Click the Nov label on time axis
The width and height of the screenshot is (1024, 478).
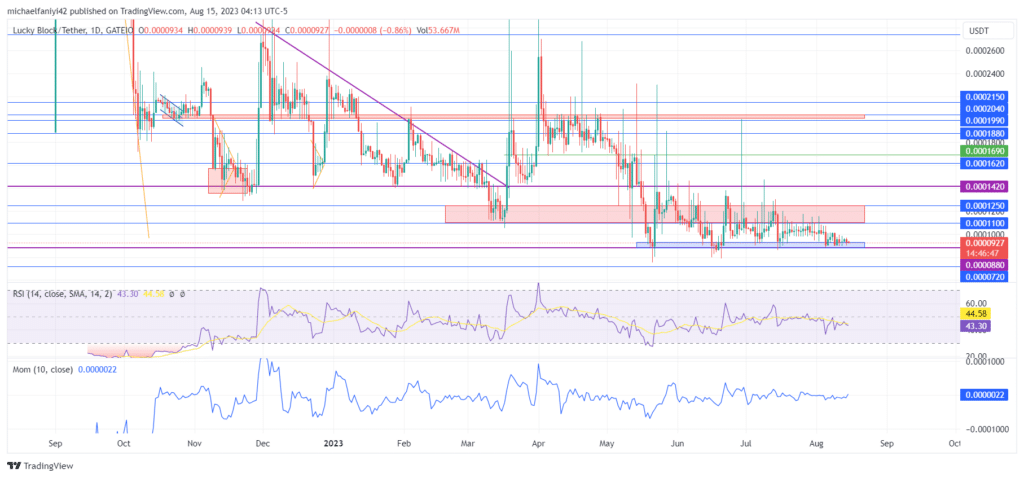(x=193, y=443)
